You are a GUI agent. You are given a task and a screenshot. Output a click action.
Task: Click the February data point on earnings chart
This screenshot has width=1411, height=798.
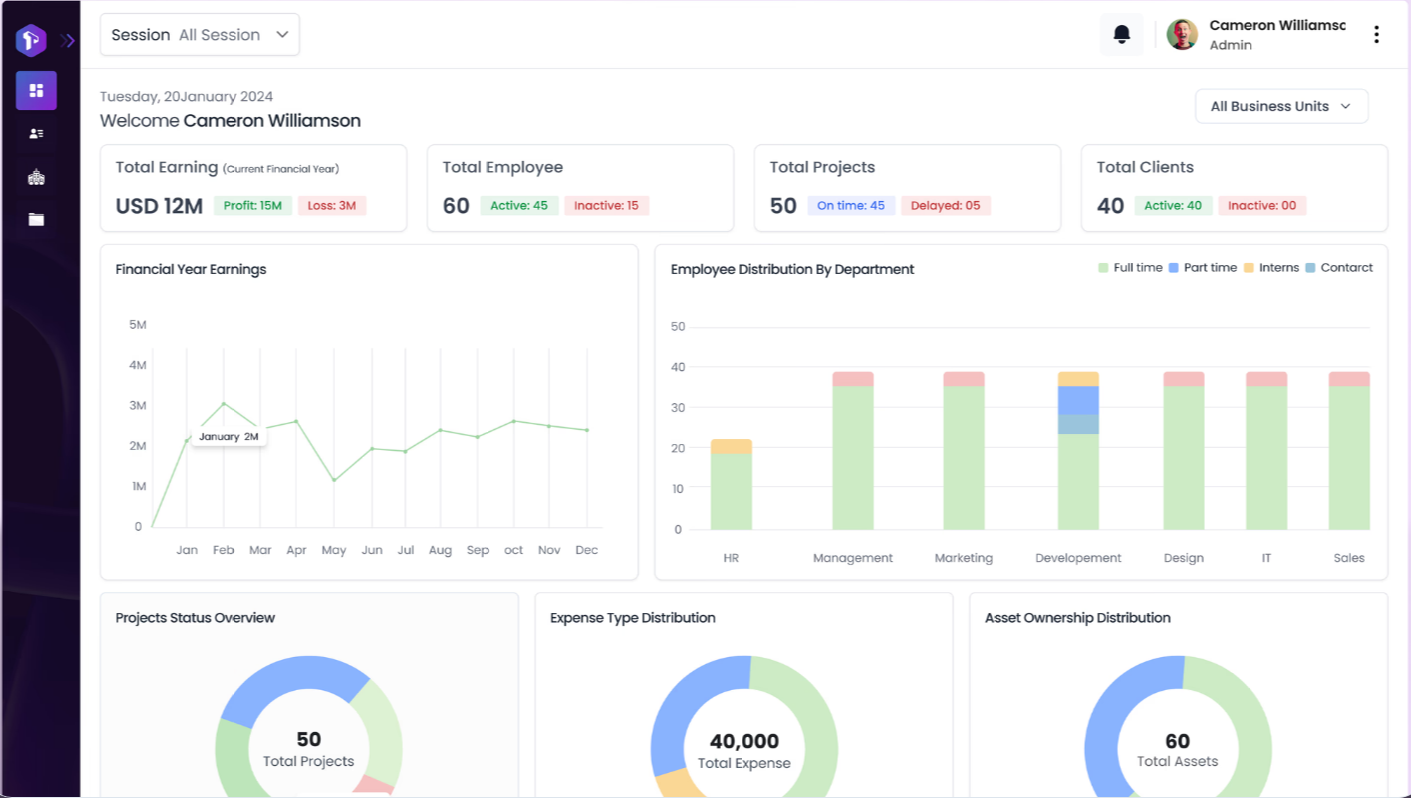pyautogui.click(x=224, y=403)
